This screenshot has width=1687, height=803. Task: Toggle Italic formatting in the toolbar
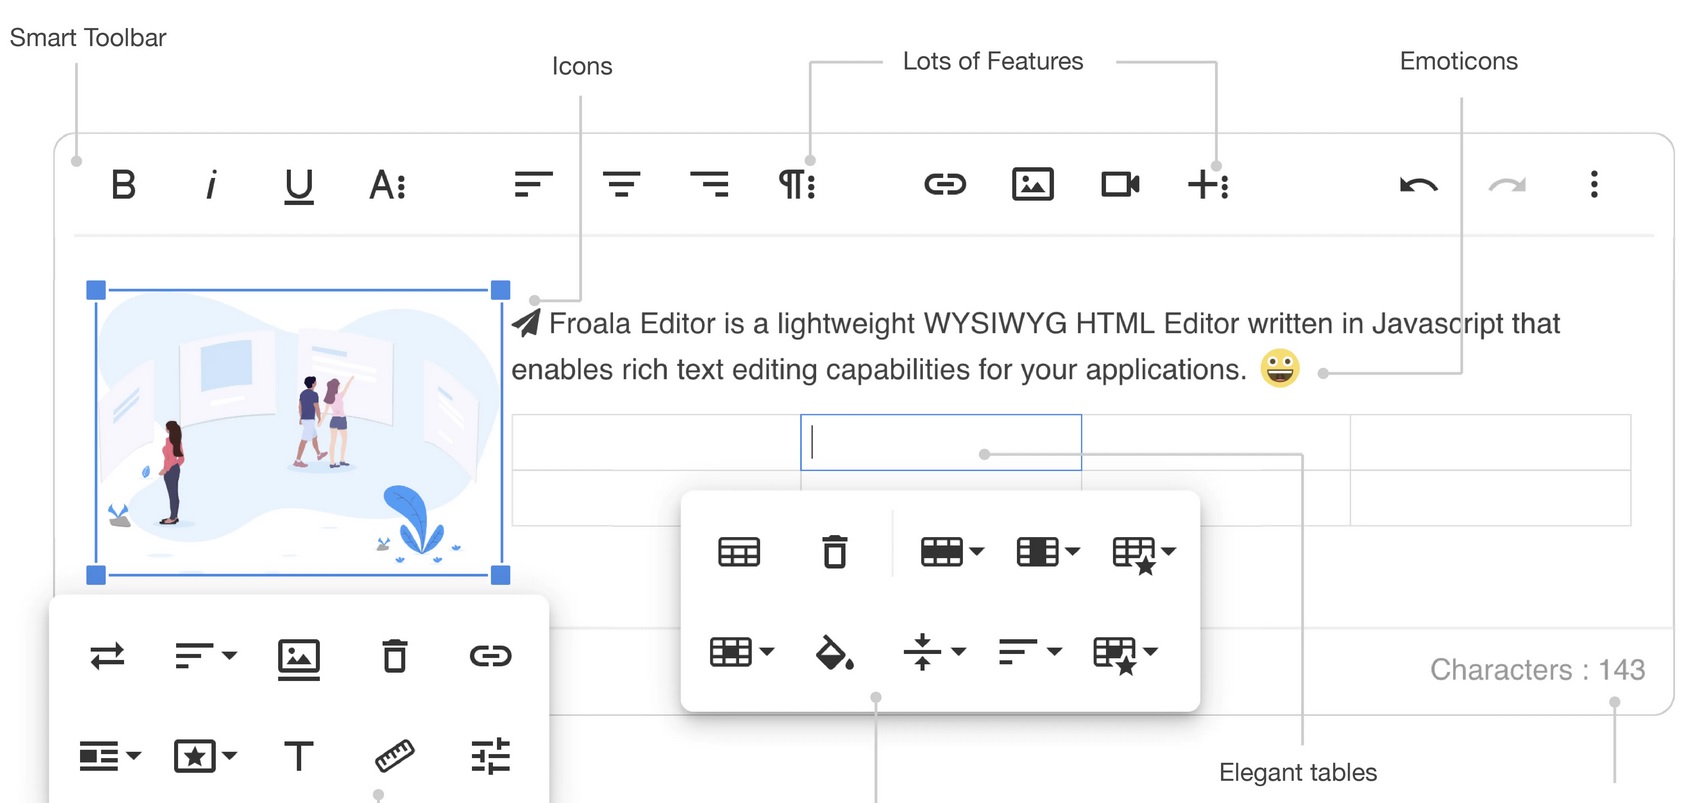pos(211,185)
